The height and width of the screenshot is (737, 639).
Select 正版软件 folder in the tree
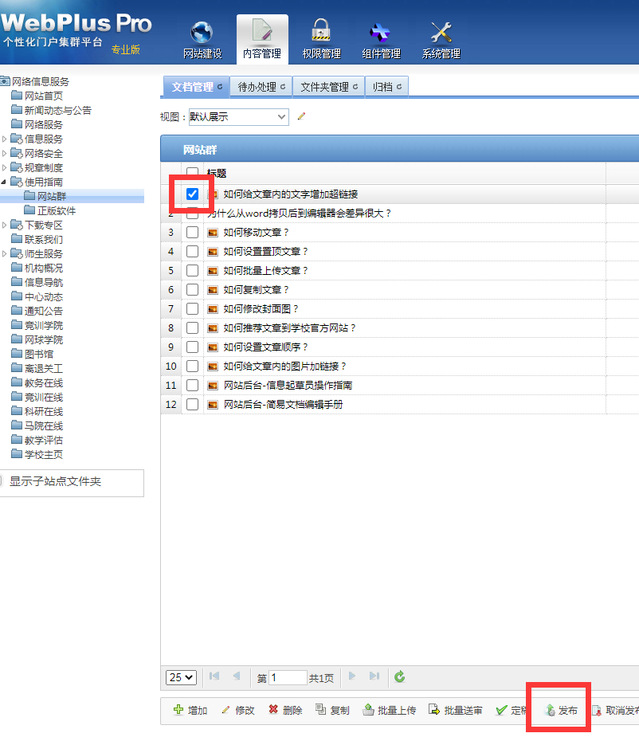pyautogui.click(x=56, y=210)
